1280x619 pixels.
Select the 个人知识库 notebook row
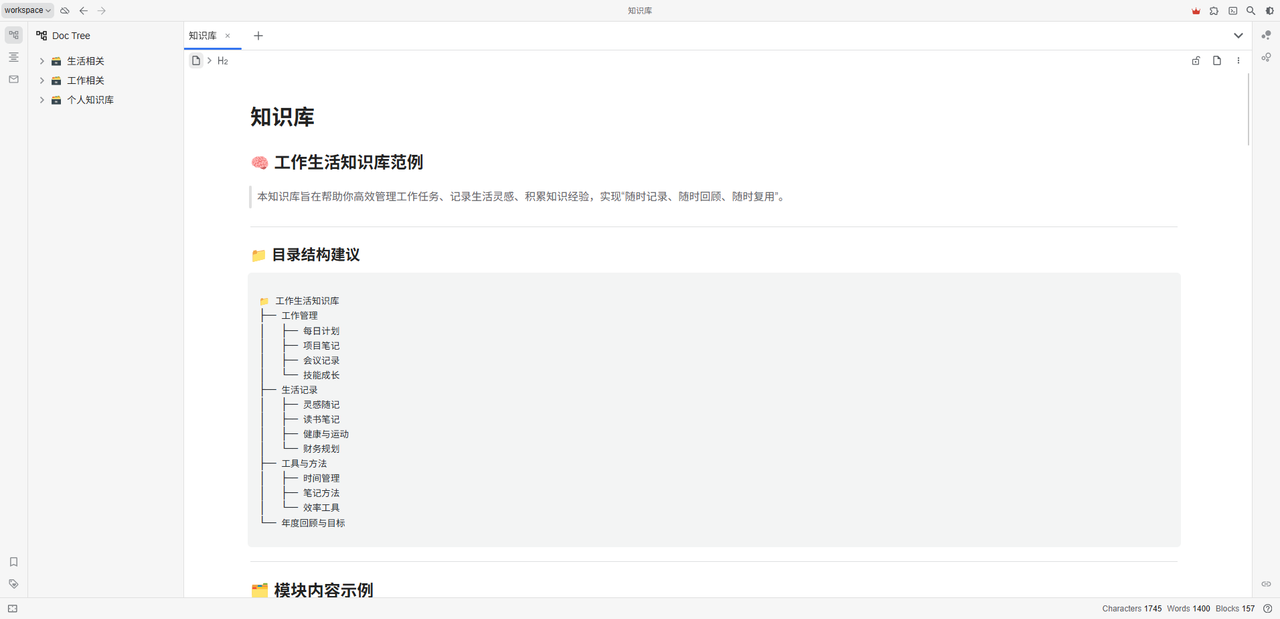click(x=106, y=100)
